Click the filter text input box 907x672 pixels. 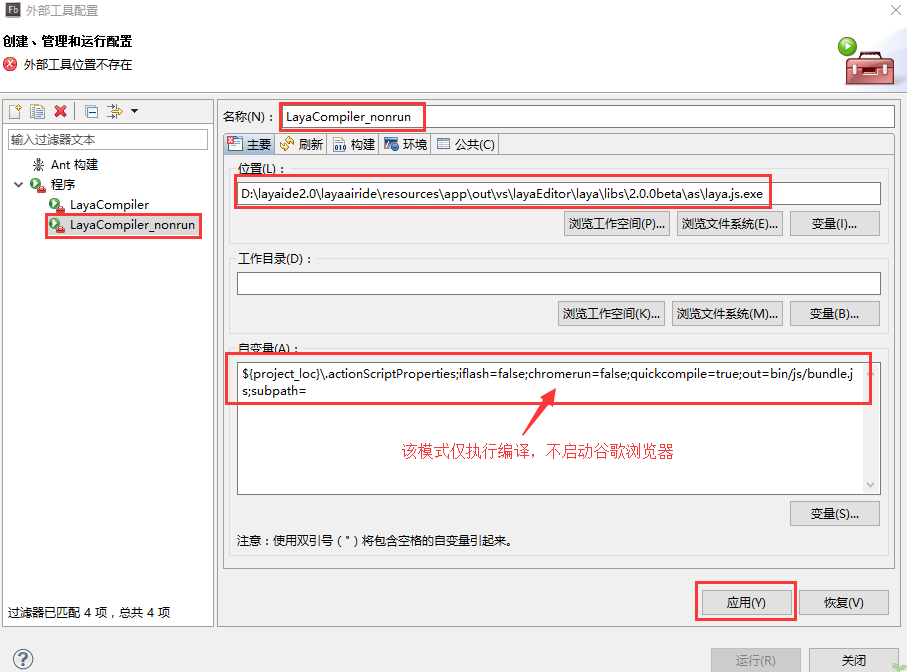[108, 139]
